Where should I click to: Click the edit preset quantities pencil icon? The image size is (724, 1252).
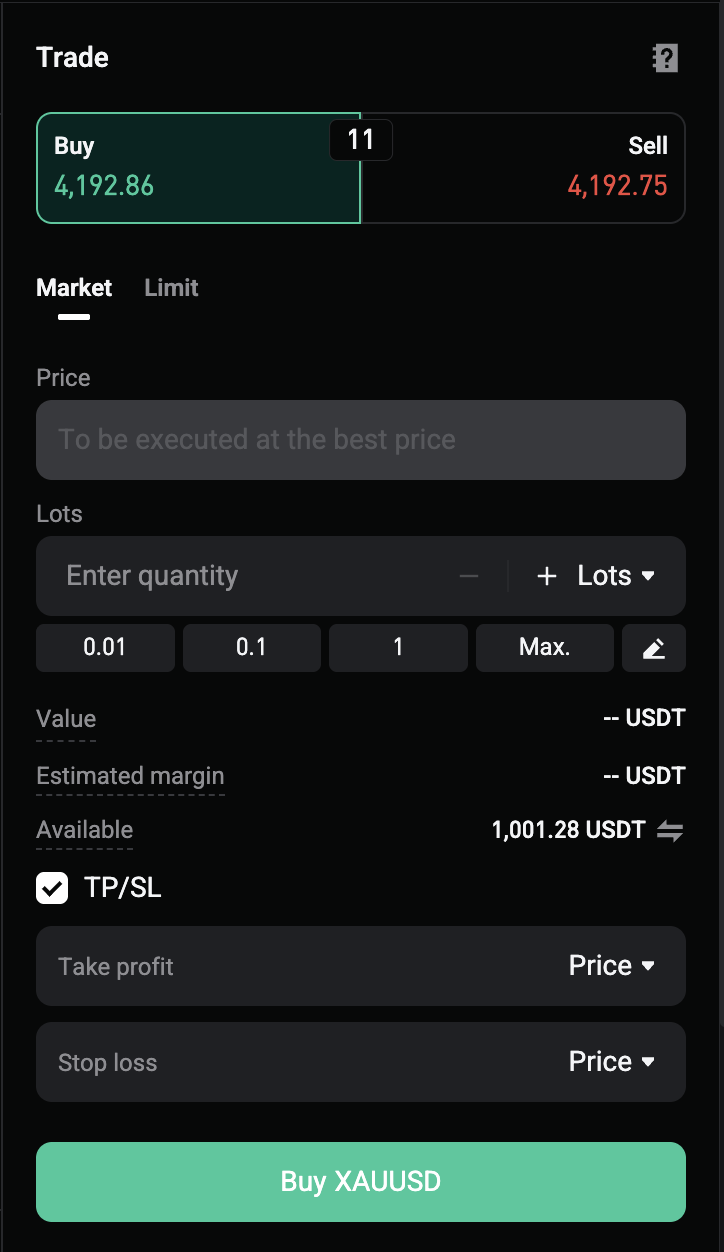654,648
